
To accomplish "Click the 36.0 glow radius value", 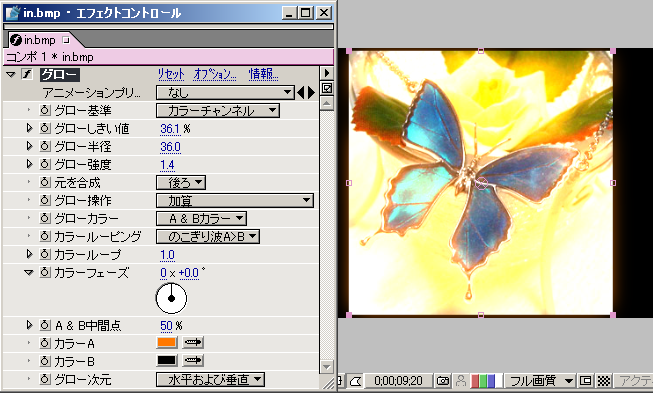I will tap(170, 147).
